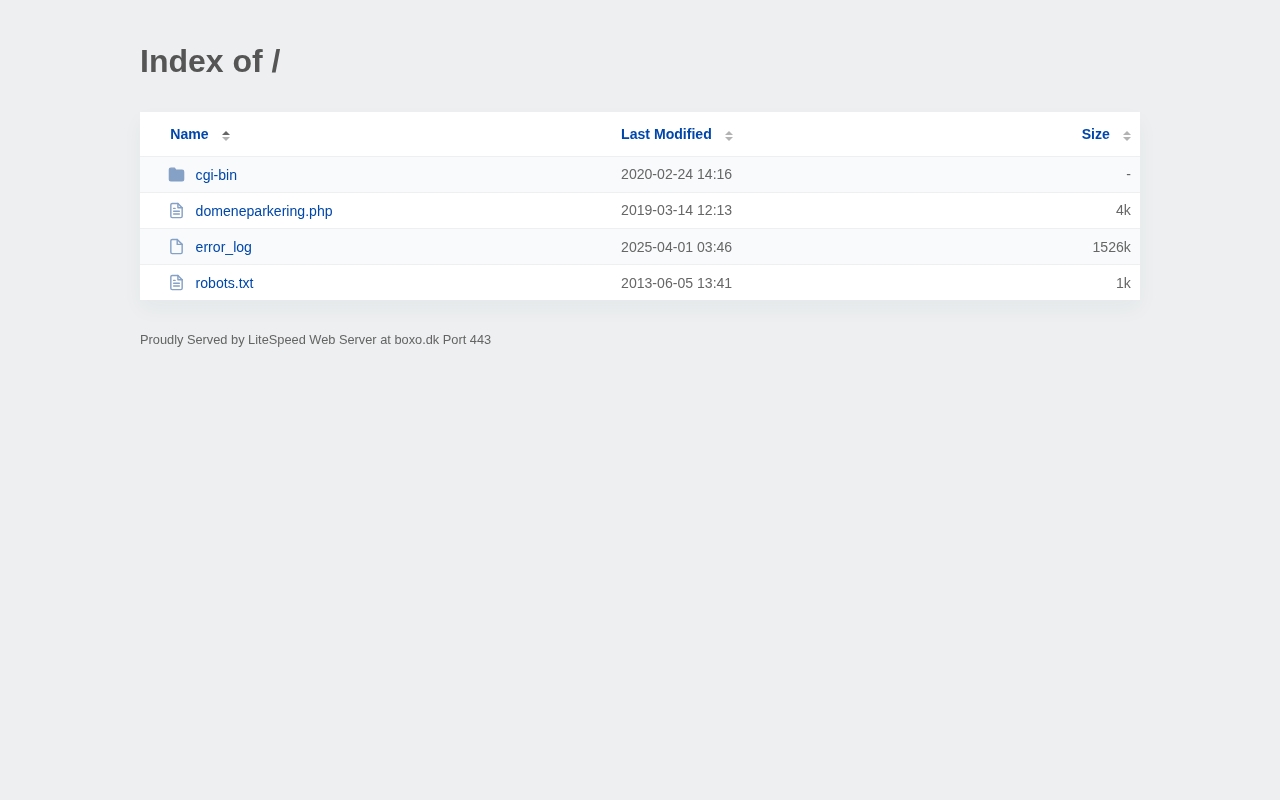The height and width of the screenshot is (800, 1280).
Task: Open the robots.txt file link
Action: pyautogui.click(x=224, y=283)
